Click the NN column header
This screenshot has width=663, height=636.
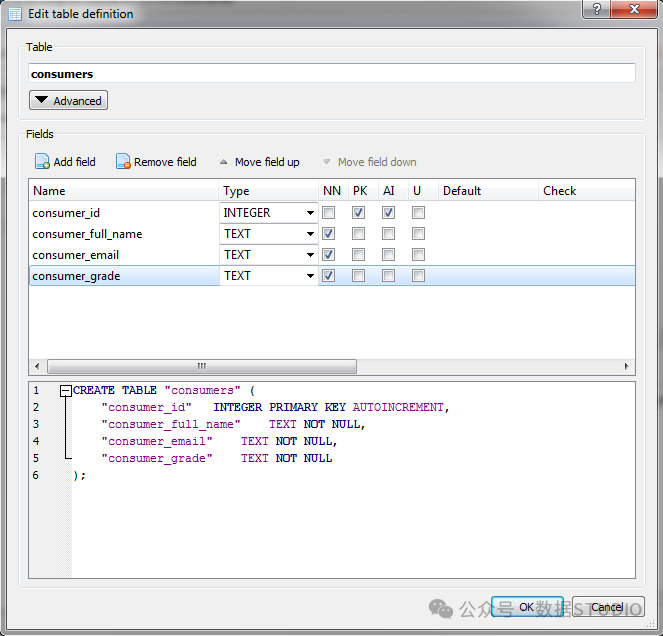pos(332,191)
